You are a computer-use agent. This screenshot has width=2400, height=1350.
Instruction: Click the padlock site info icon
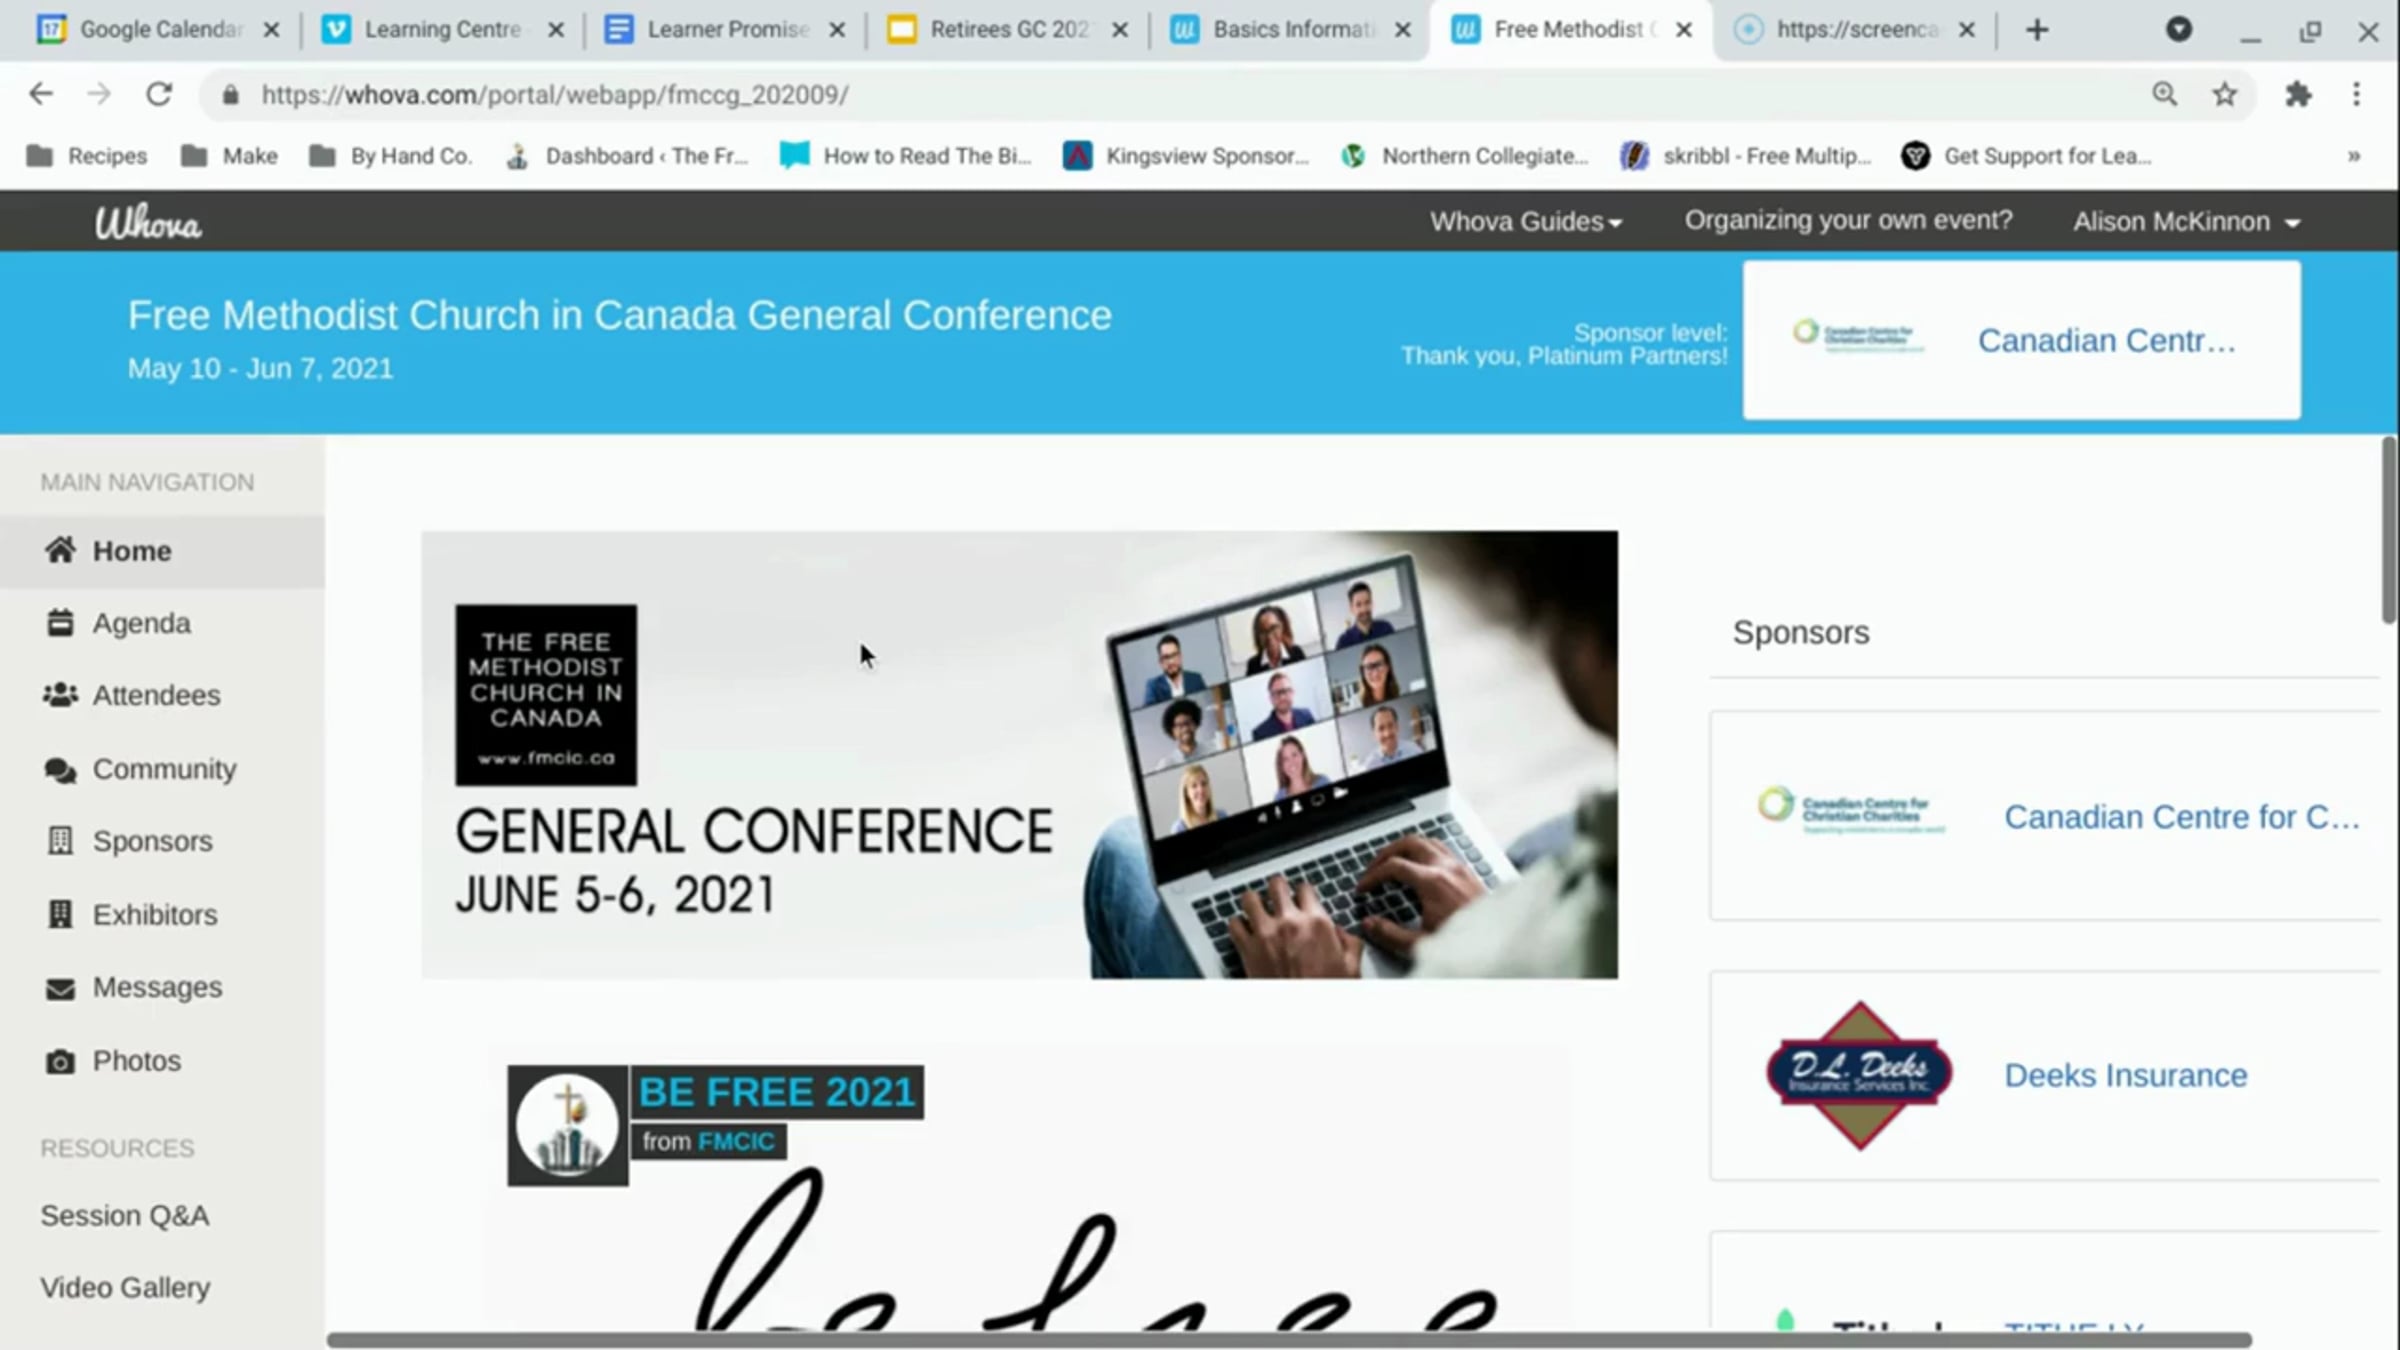click(231, 95)
